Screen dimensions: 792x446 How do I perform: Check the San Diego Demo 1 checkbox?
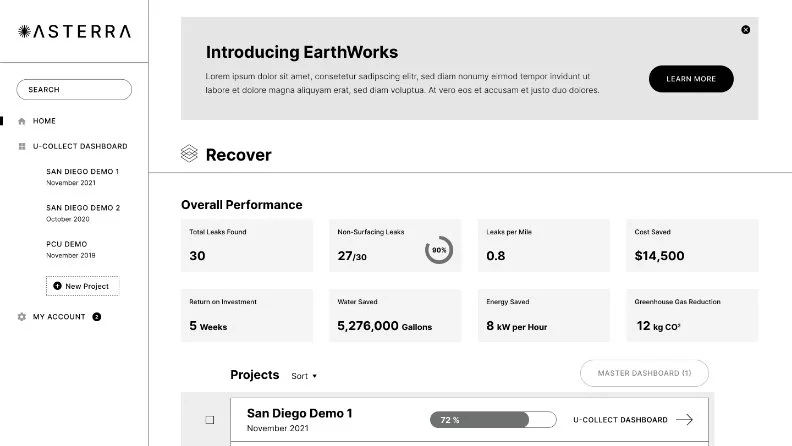[x=210, y=420]
